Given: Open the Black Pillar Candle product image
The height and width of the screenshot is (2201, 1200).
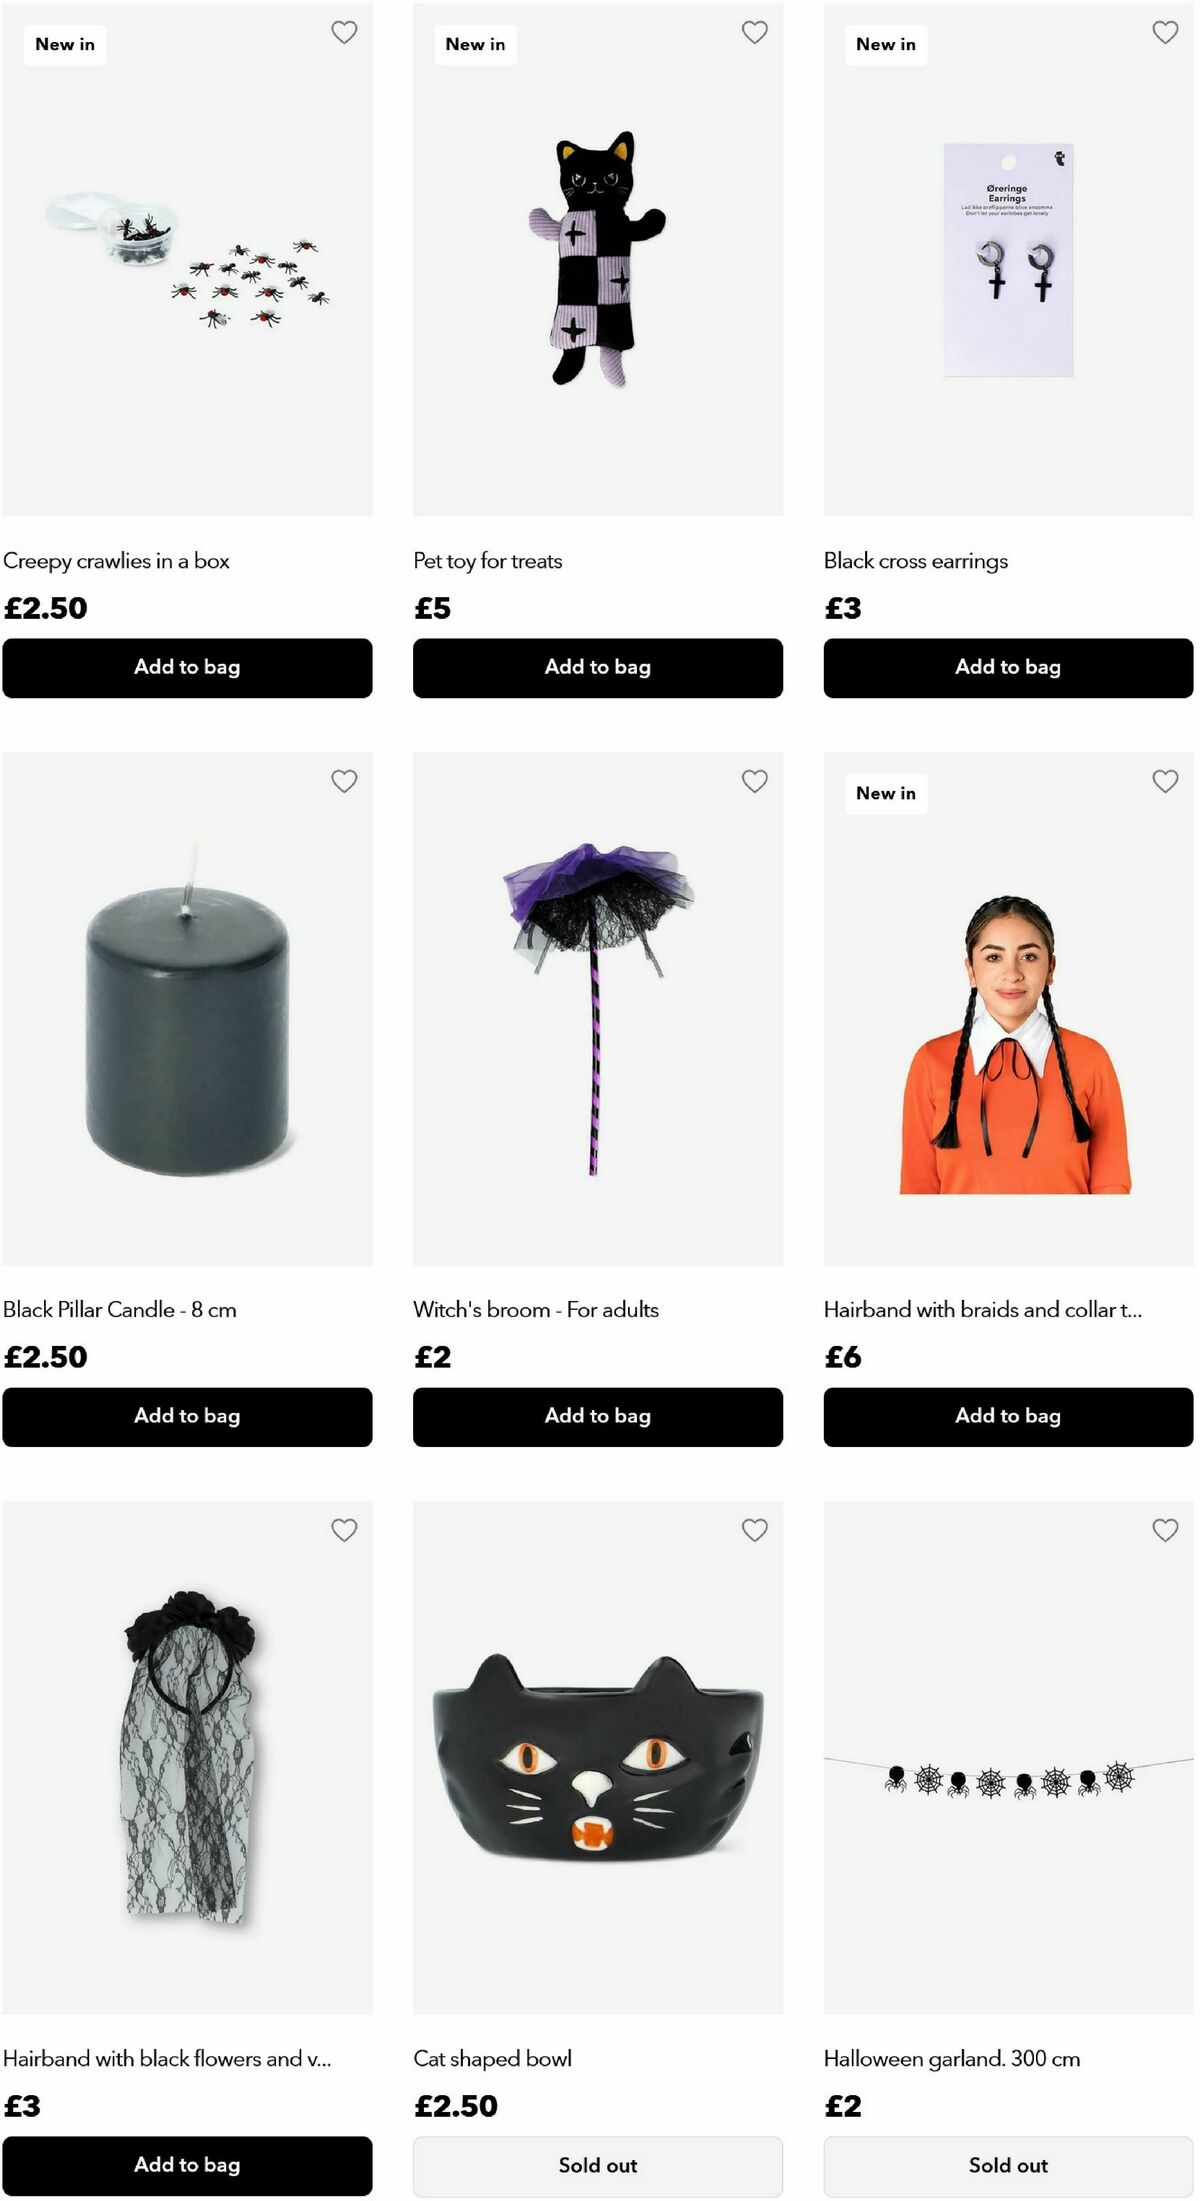Looking at the screenshot, I should click(187, 1009).
